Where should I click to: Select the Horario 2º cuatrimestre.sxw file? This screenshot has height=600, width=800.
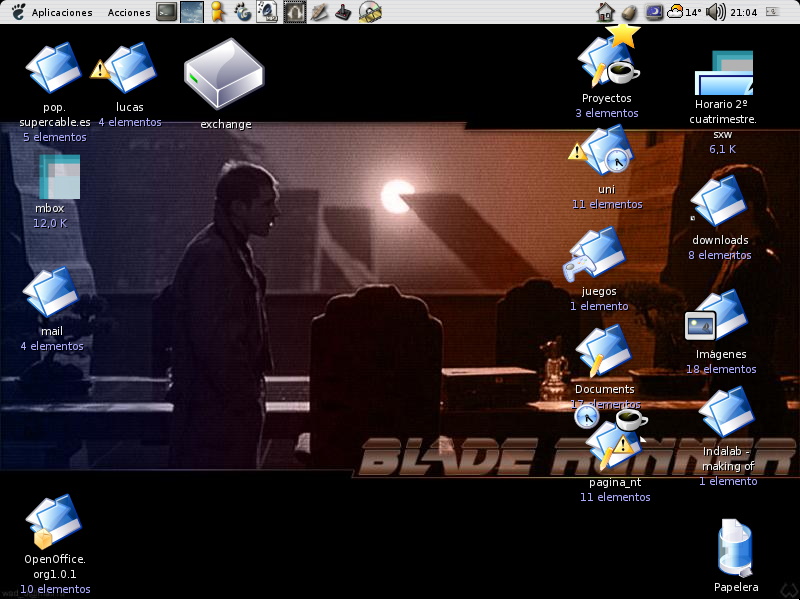[x=724, y=72]
